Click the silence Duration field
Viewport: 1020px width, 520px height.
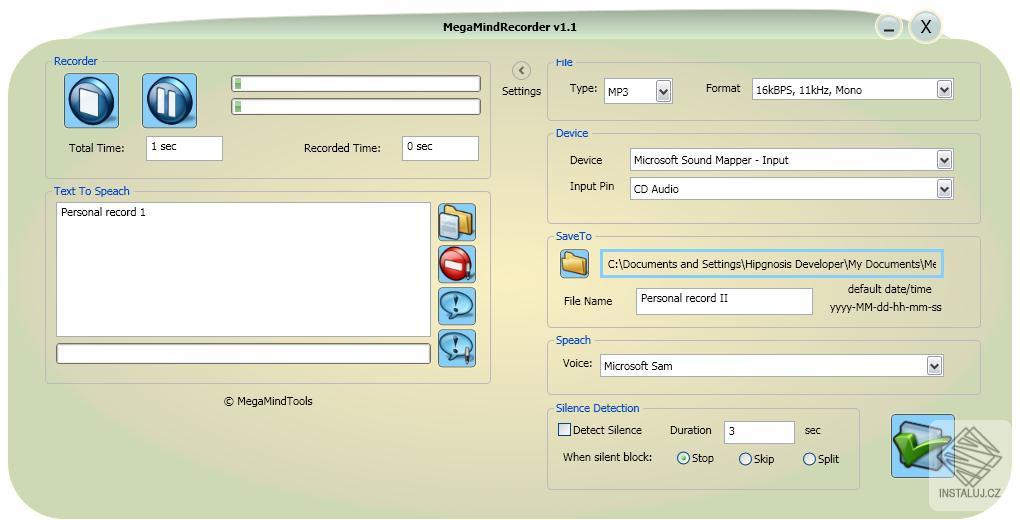pyautogui.click(x=759, y=432)
